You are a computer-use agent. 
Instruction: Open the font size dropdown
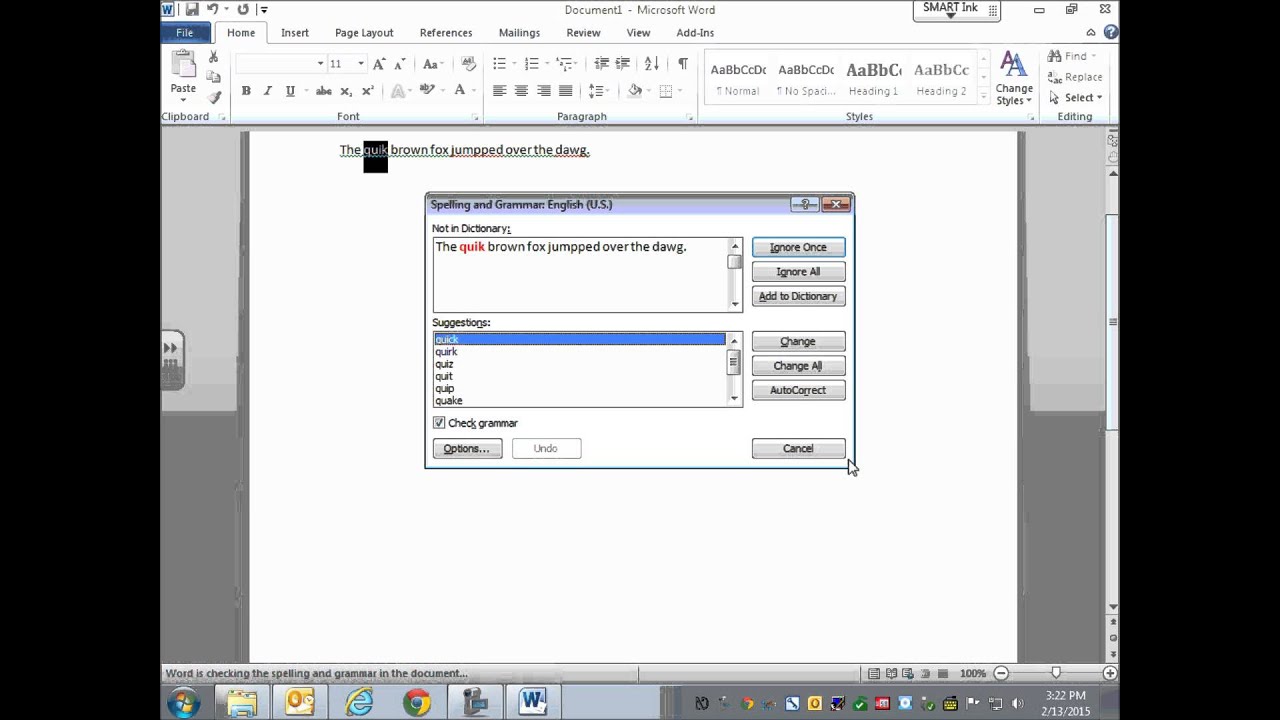(x=361, y=64)
